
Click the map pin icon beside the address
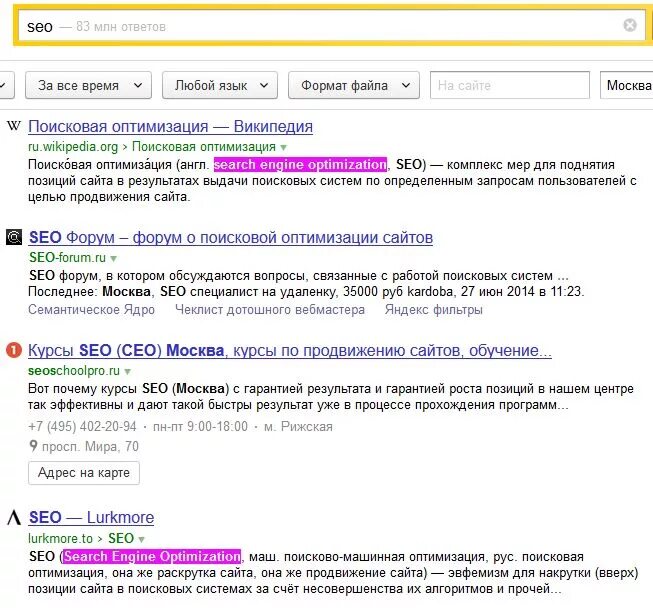(x=33, y=446)
